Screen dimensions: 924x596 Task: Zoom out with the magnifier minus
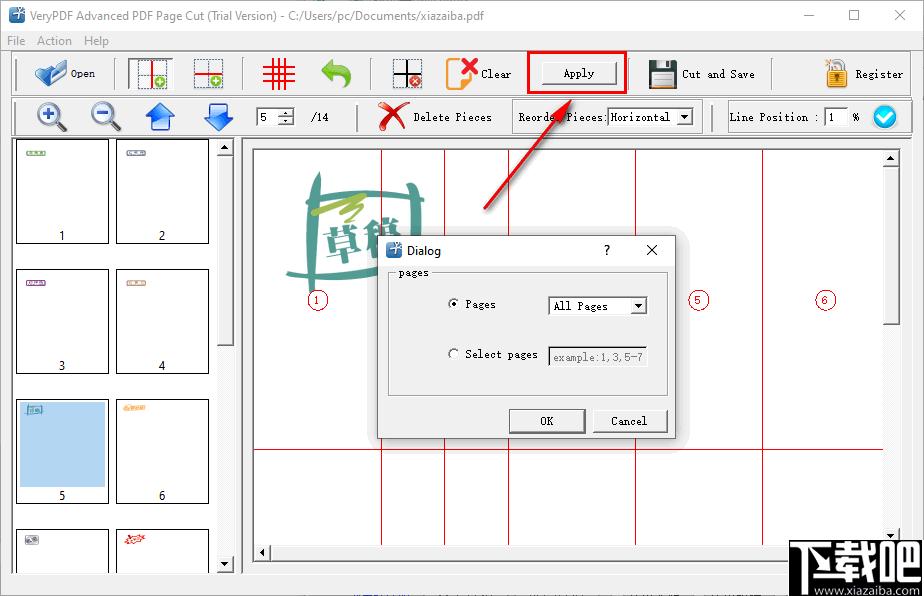coord(106,117)
